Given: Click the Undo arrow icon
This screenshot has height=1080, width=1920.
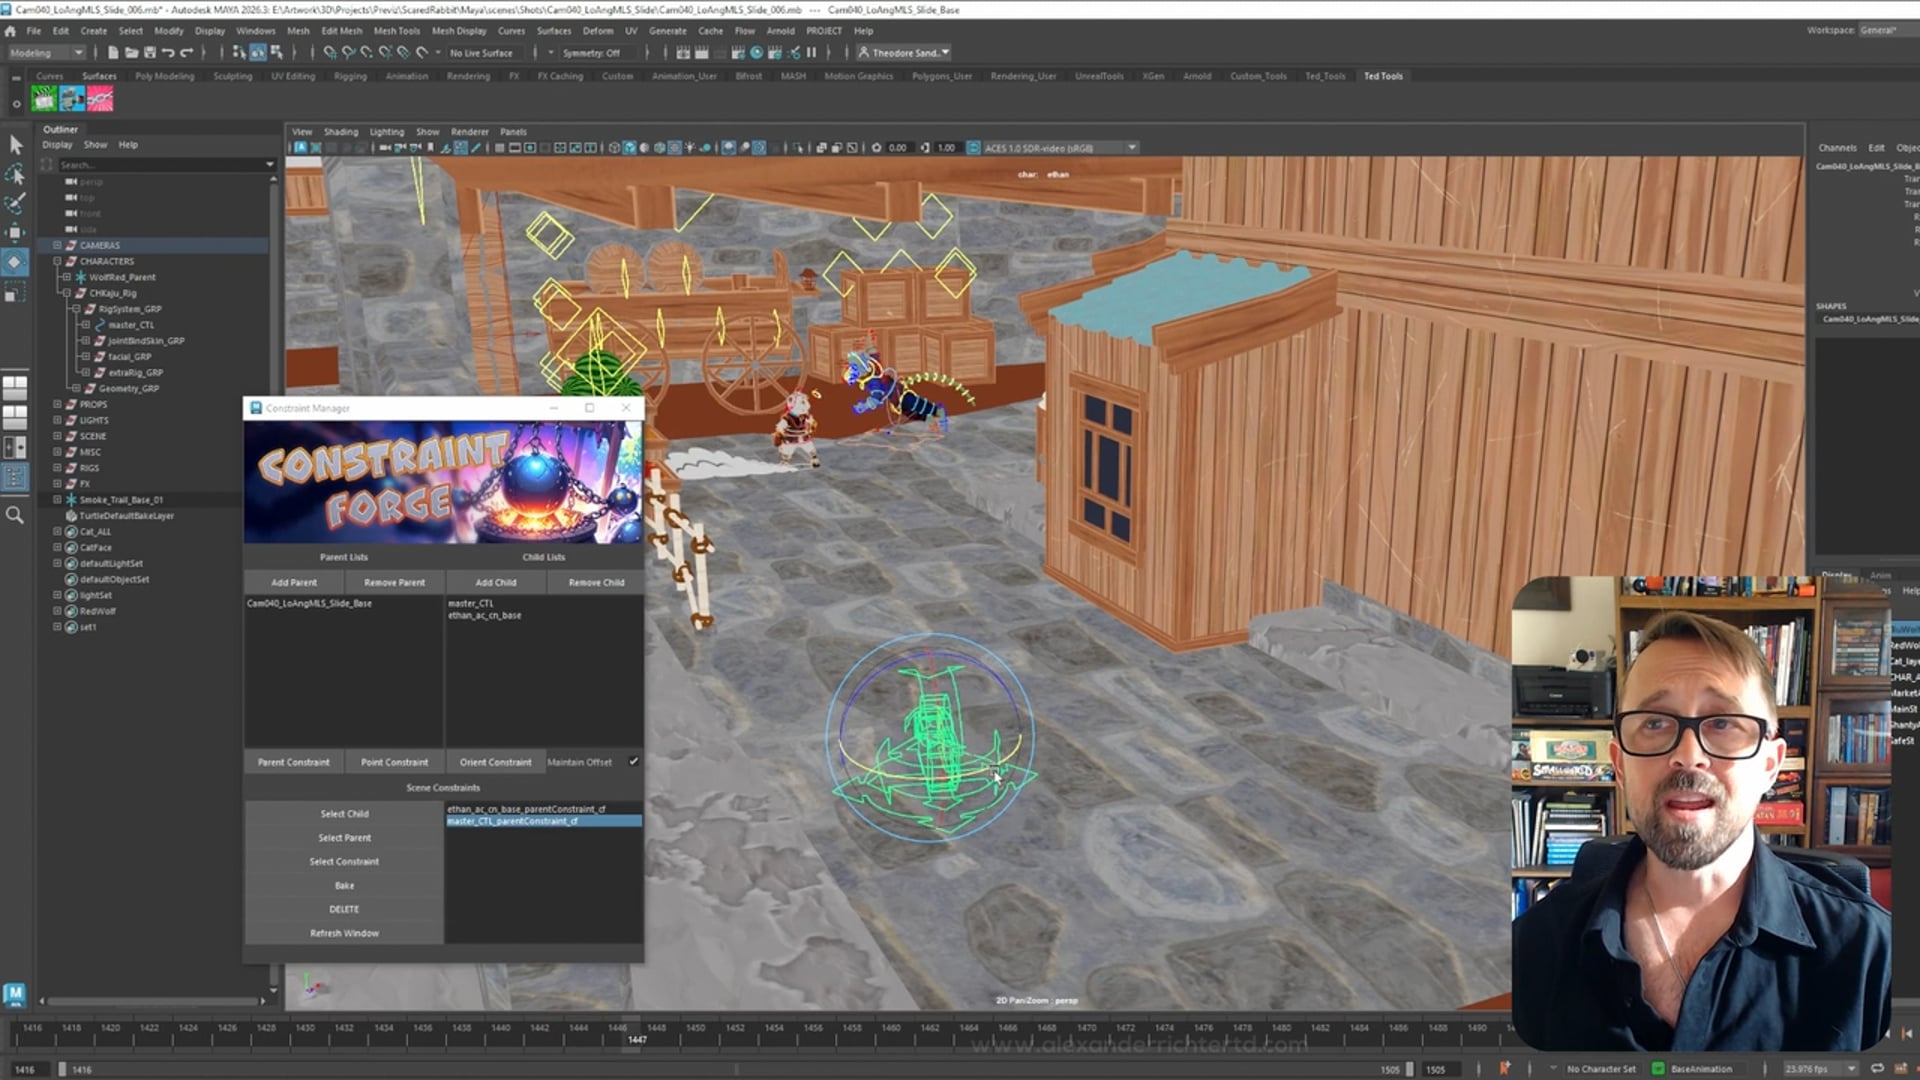Looking at the screenshot, I should click(168, 53).
